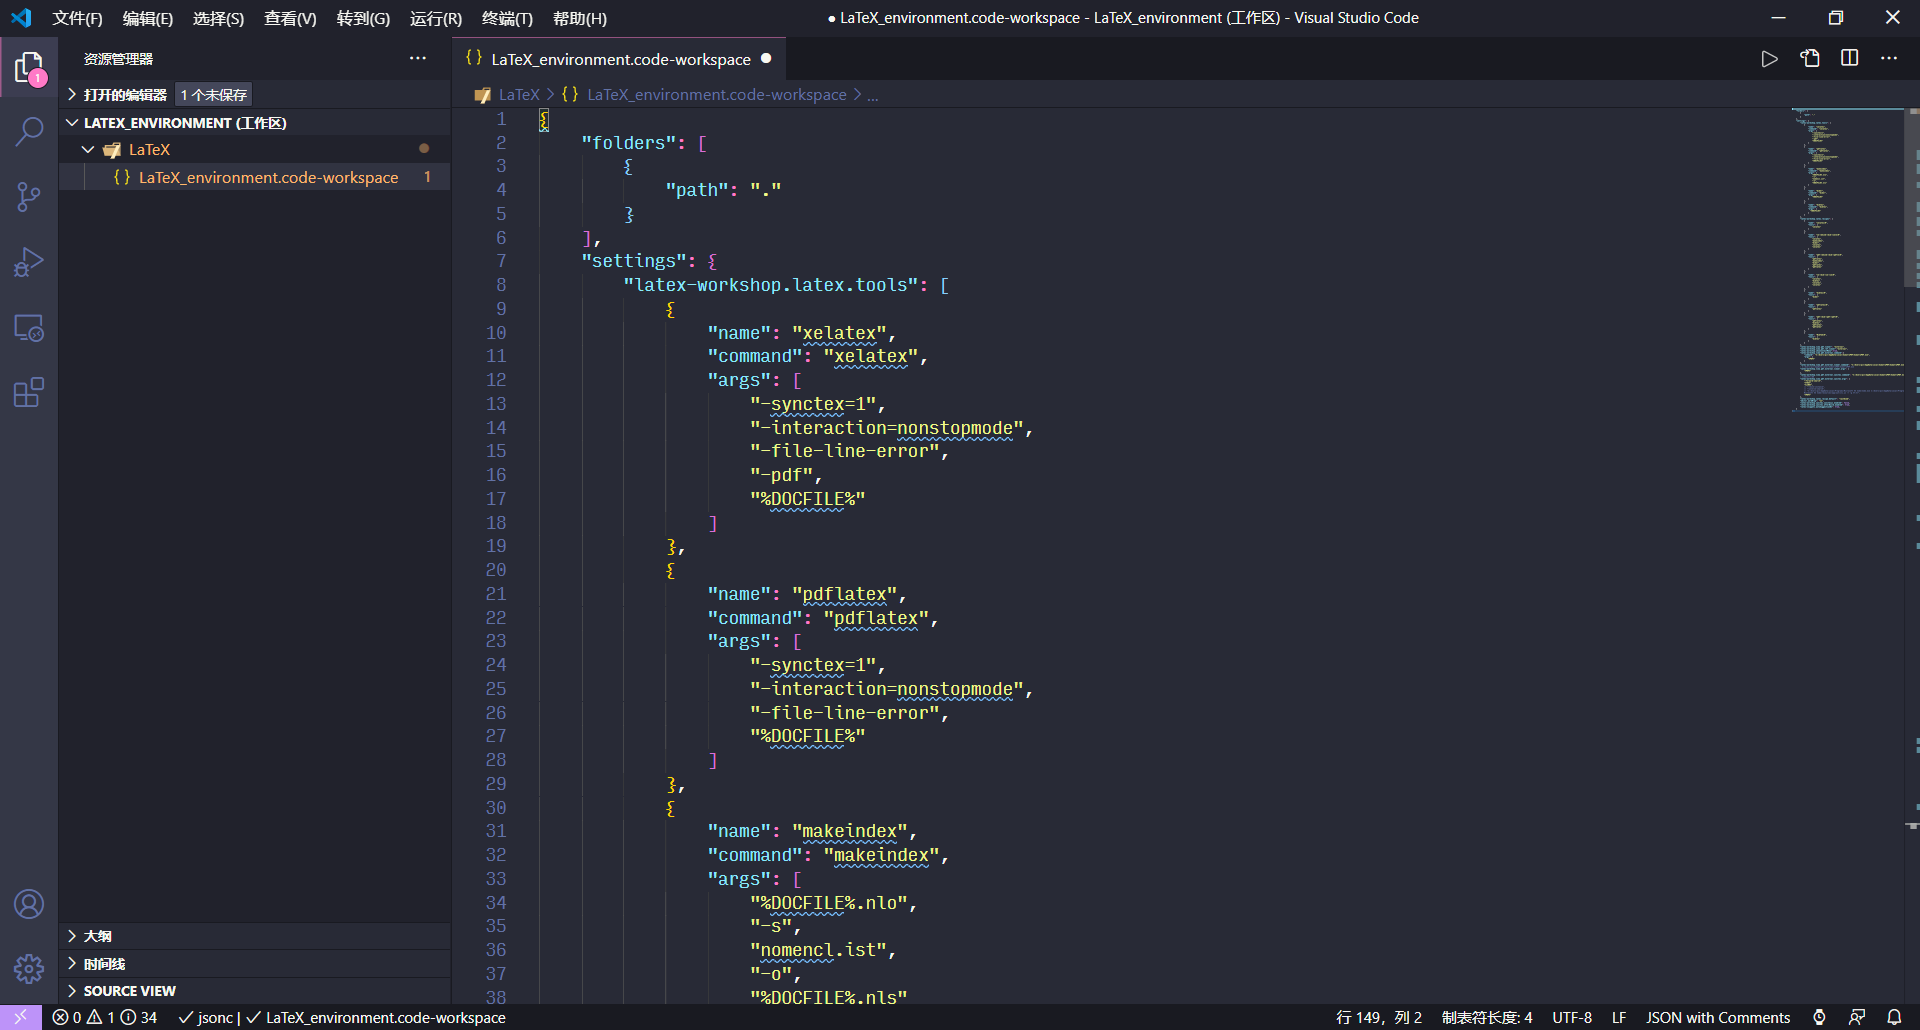
Task: Expand the SOURCE VIEW panel
Action: 129,991
